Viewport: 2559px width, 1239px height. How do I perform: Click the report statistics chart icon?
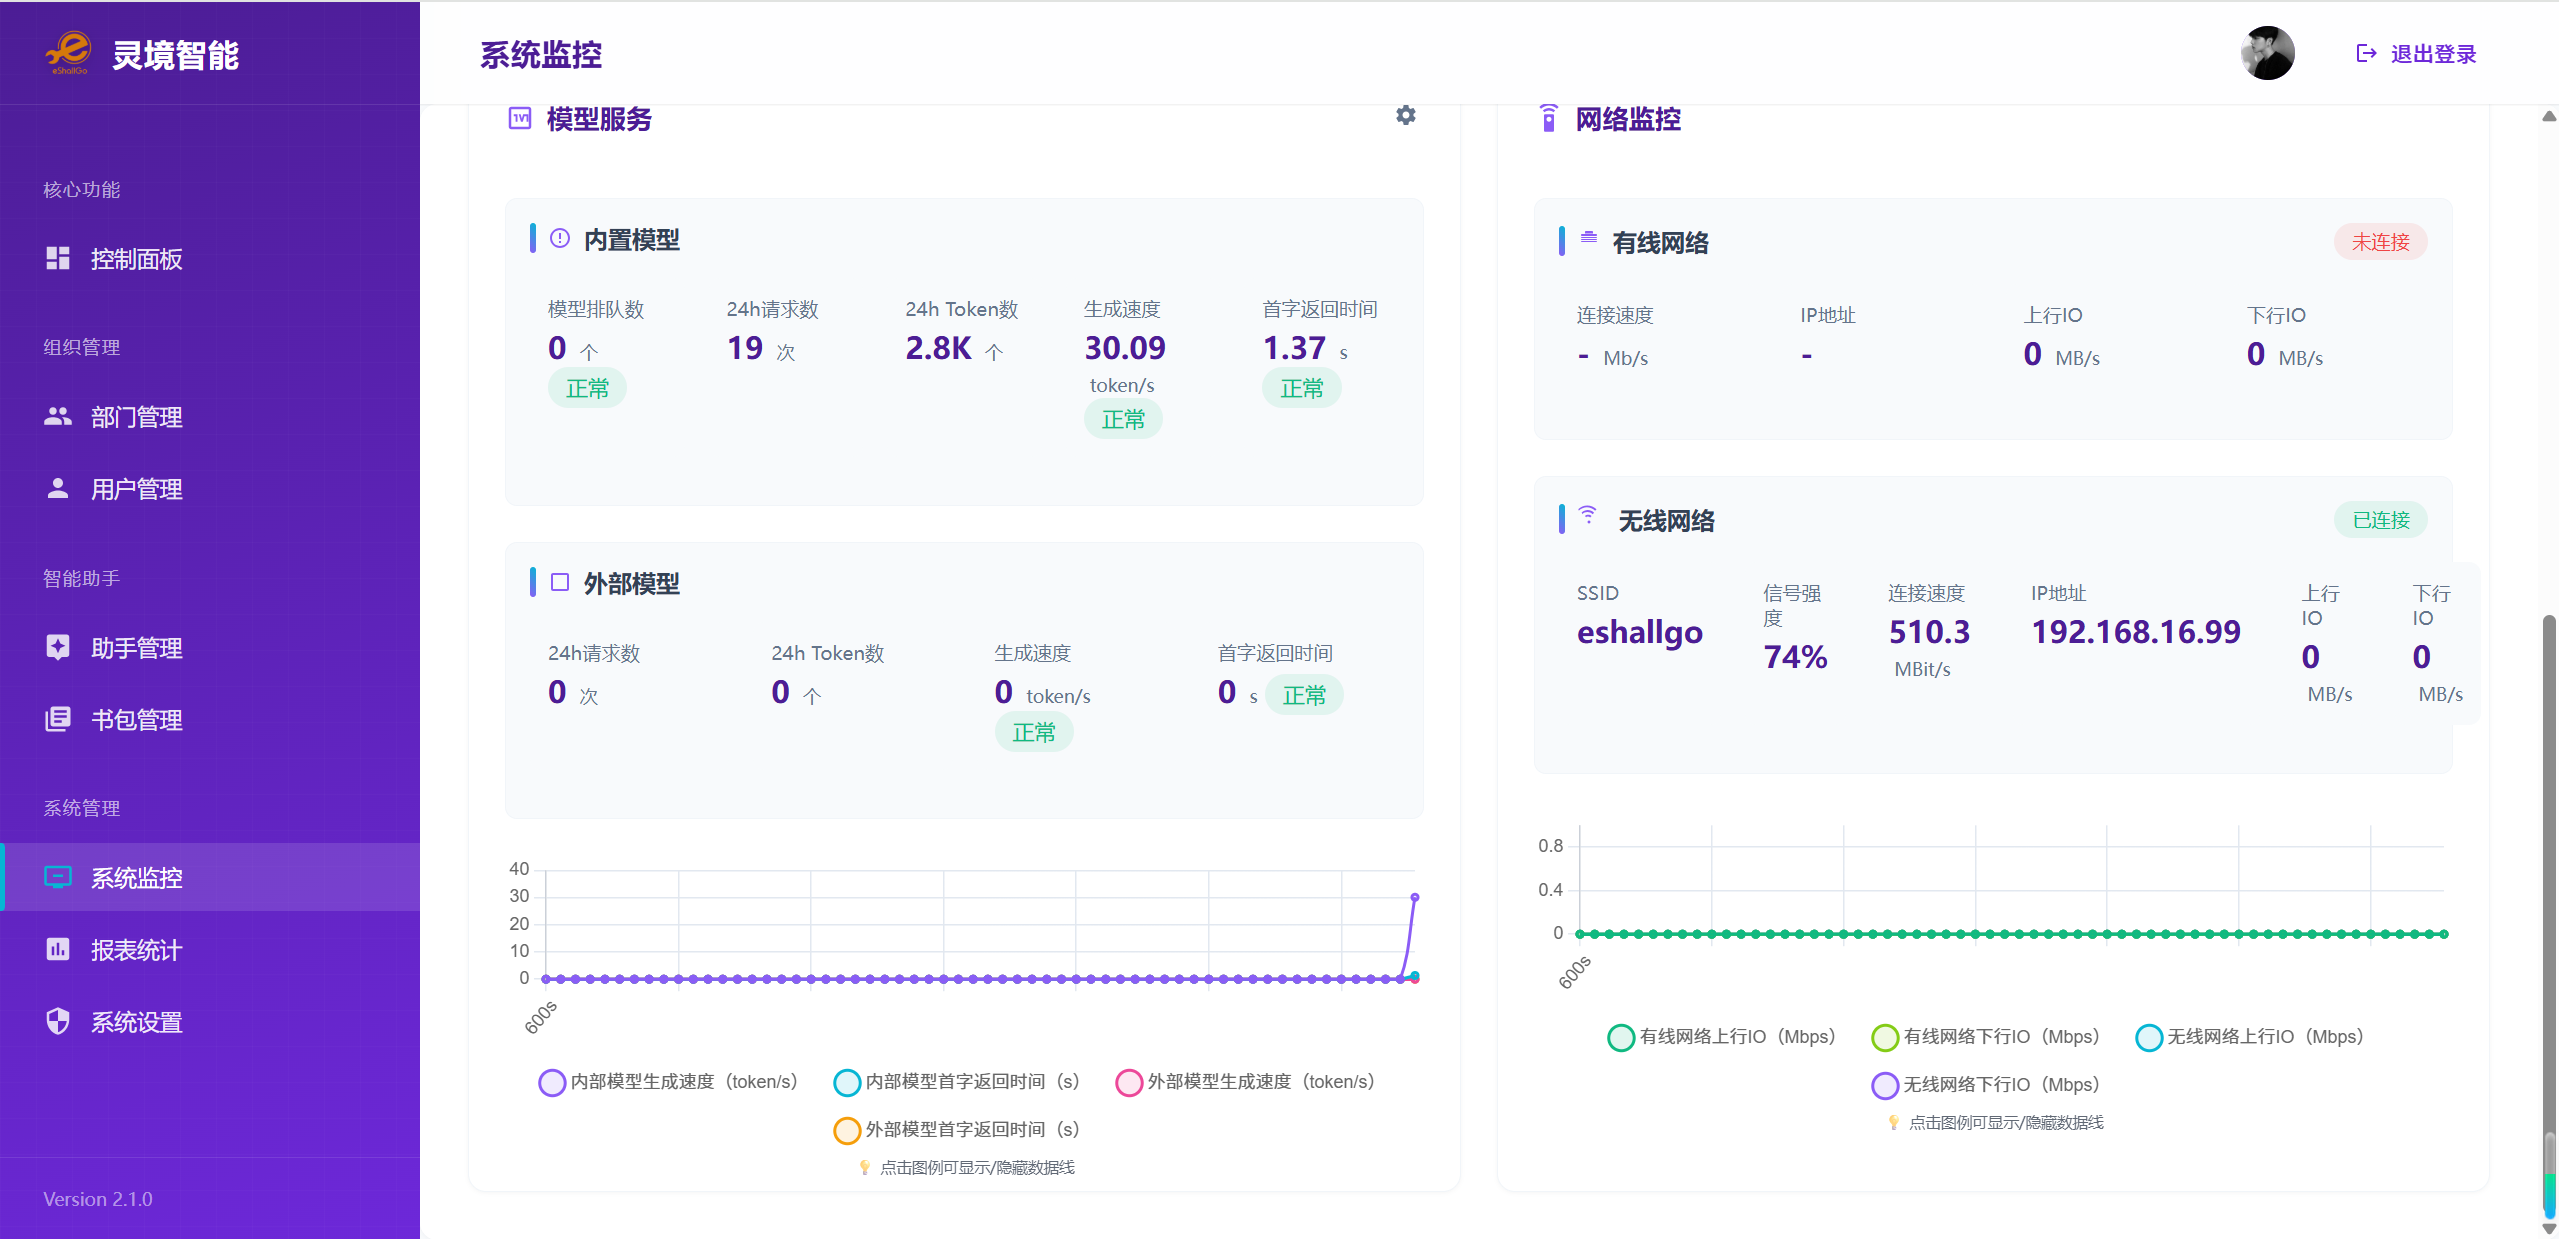tap(58, 950)
